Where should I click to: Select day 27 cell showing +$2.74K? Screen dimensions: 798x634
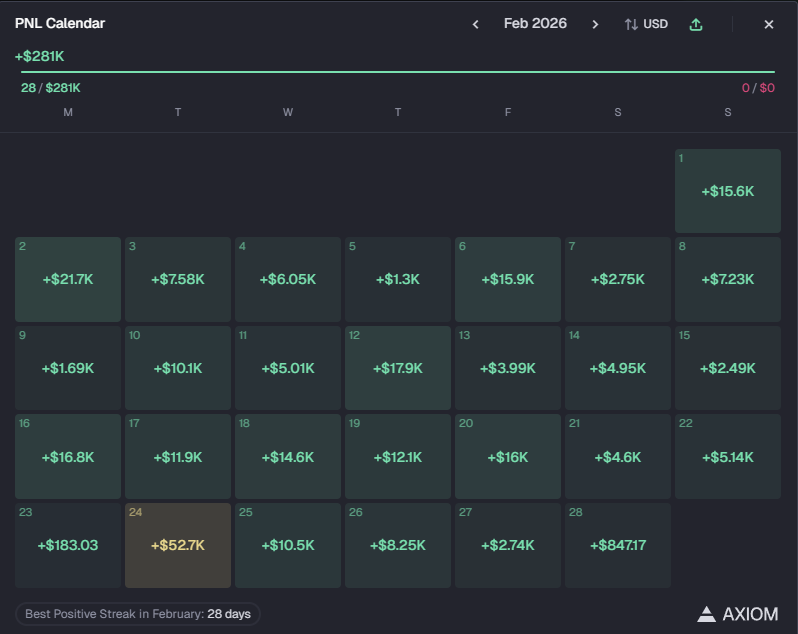[x=507, y=545]
